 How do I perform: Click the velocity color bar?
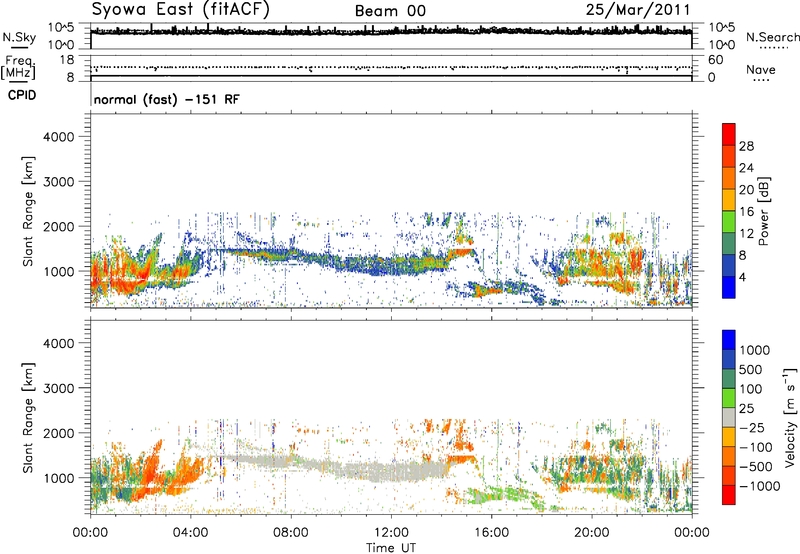point(729,417)
